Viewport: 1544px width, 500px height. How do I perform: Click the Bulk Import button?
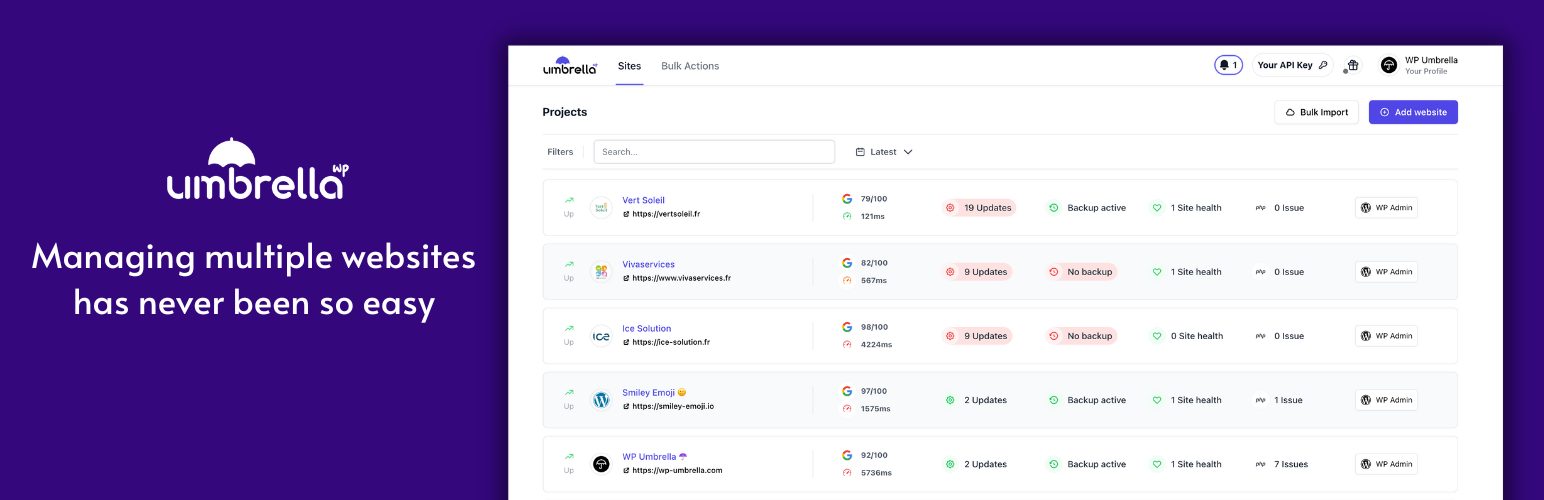(1316, 112)
